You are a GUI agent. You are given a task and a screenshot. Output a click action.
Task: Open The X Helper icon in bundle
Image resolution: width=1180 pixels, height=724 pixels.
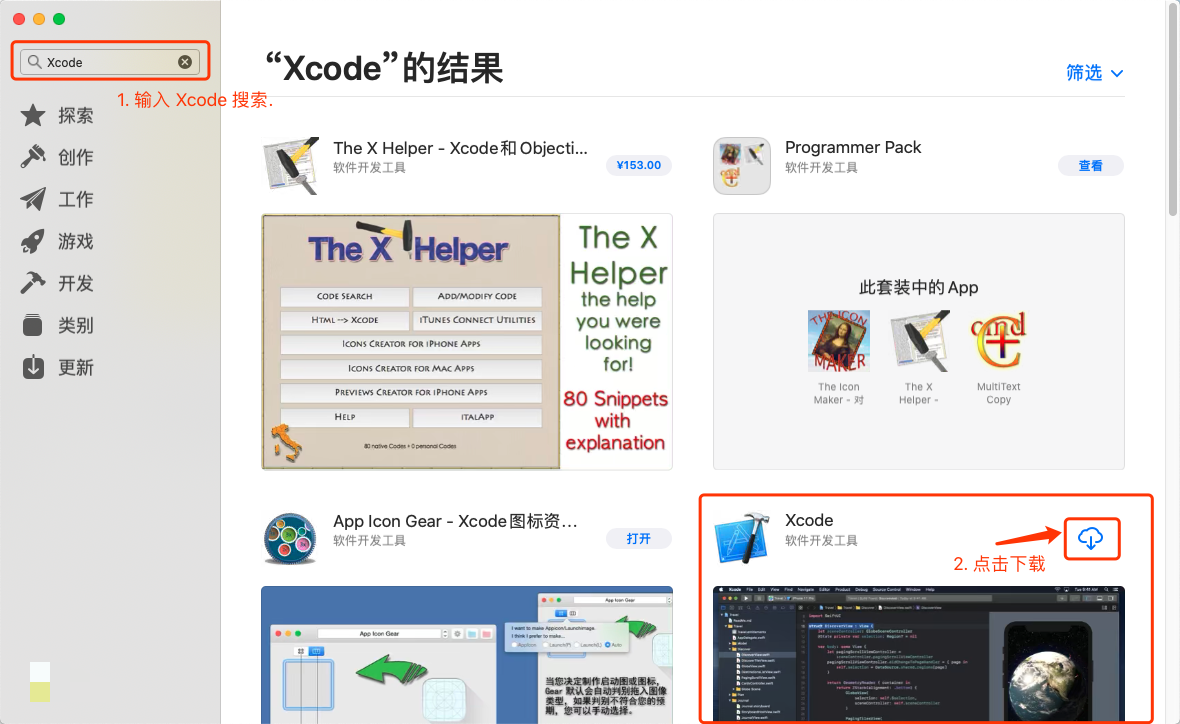click(x=919, y=341)
